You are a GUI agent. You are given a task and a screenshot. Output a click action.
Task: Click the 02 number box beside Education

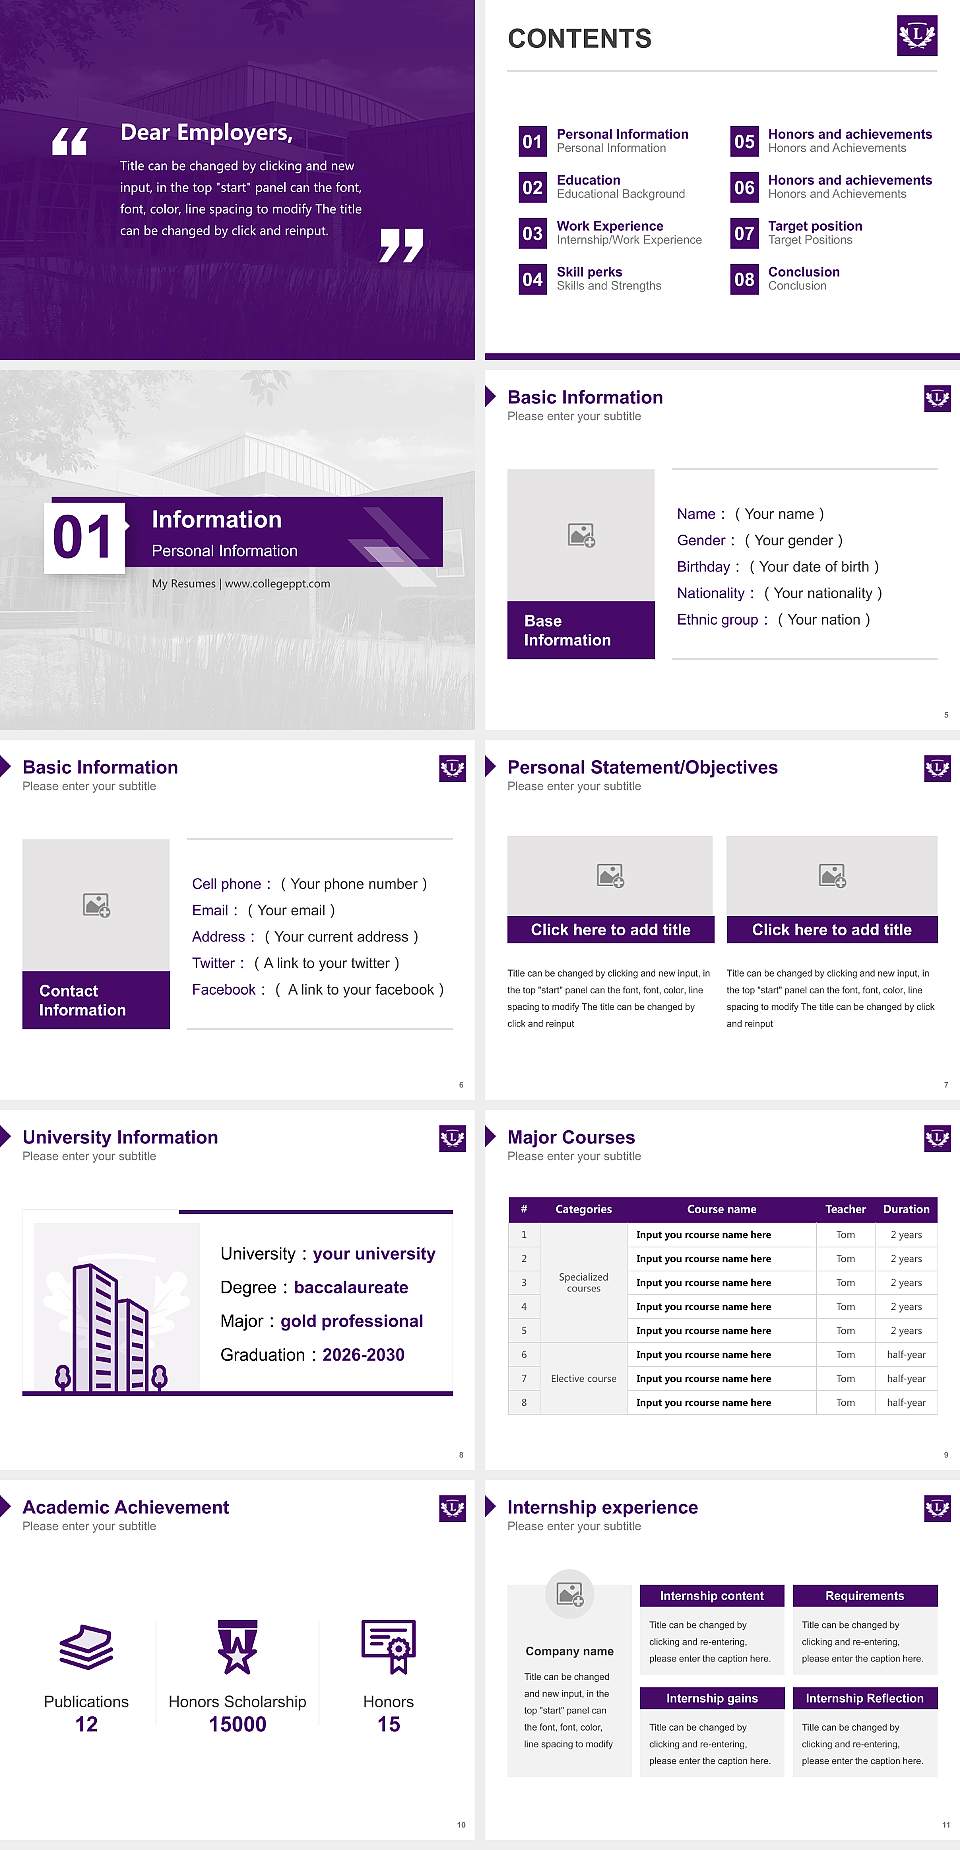click(532, 187)
